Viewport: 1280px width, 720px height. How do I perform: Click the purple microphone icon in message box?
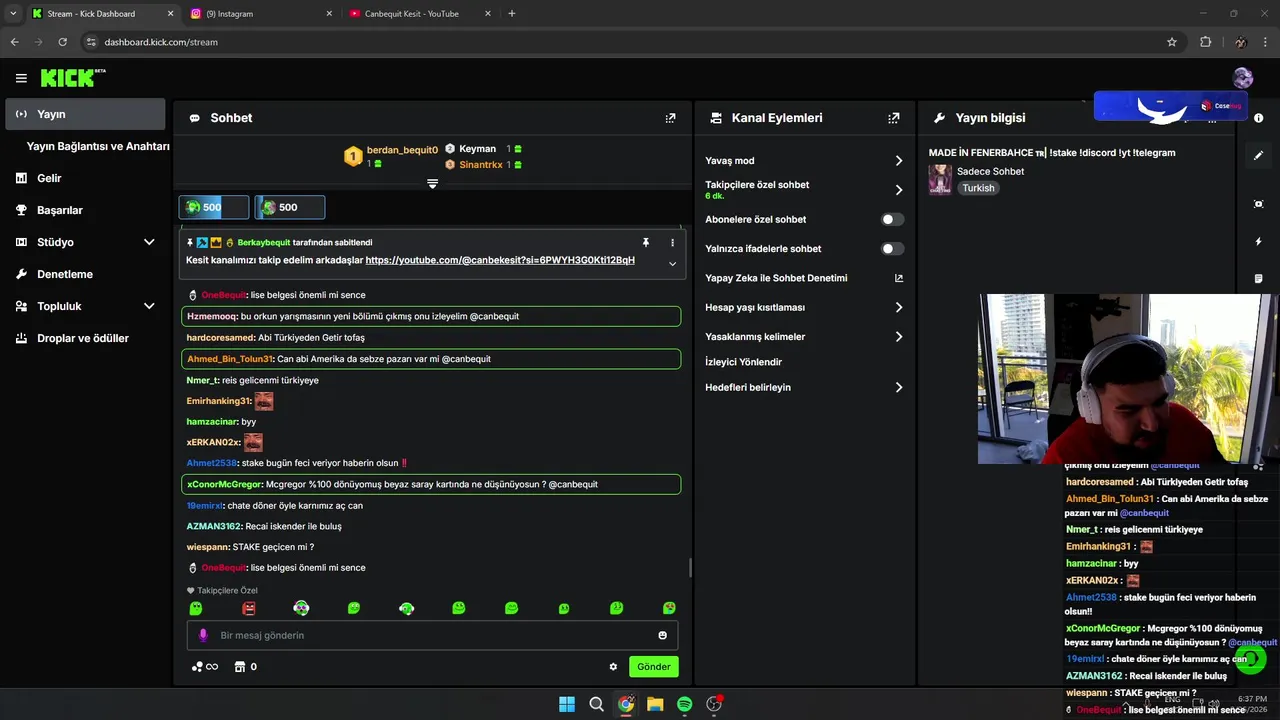(203, 635)
